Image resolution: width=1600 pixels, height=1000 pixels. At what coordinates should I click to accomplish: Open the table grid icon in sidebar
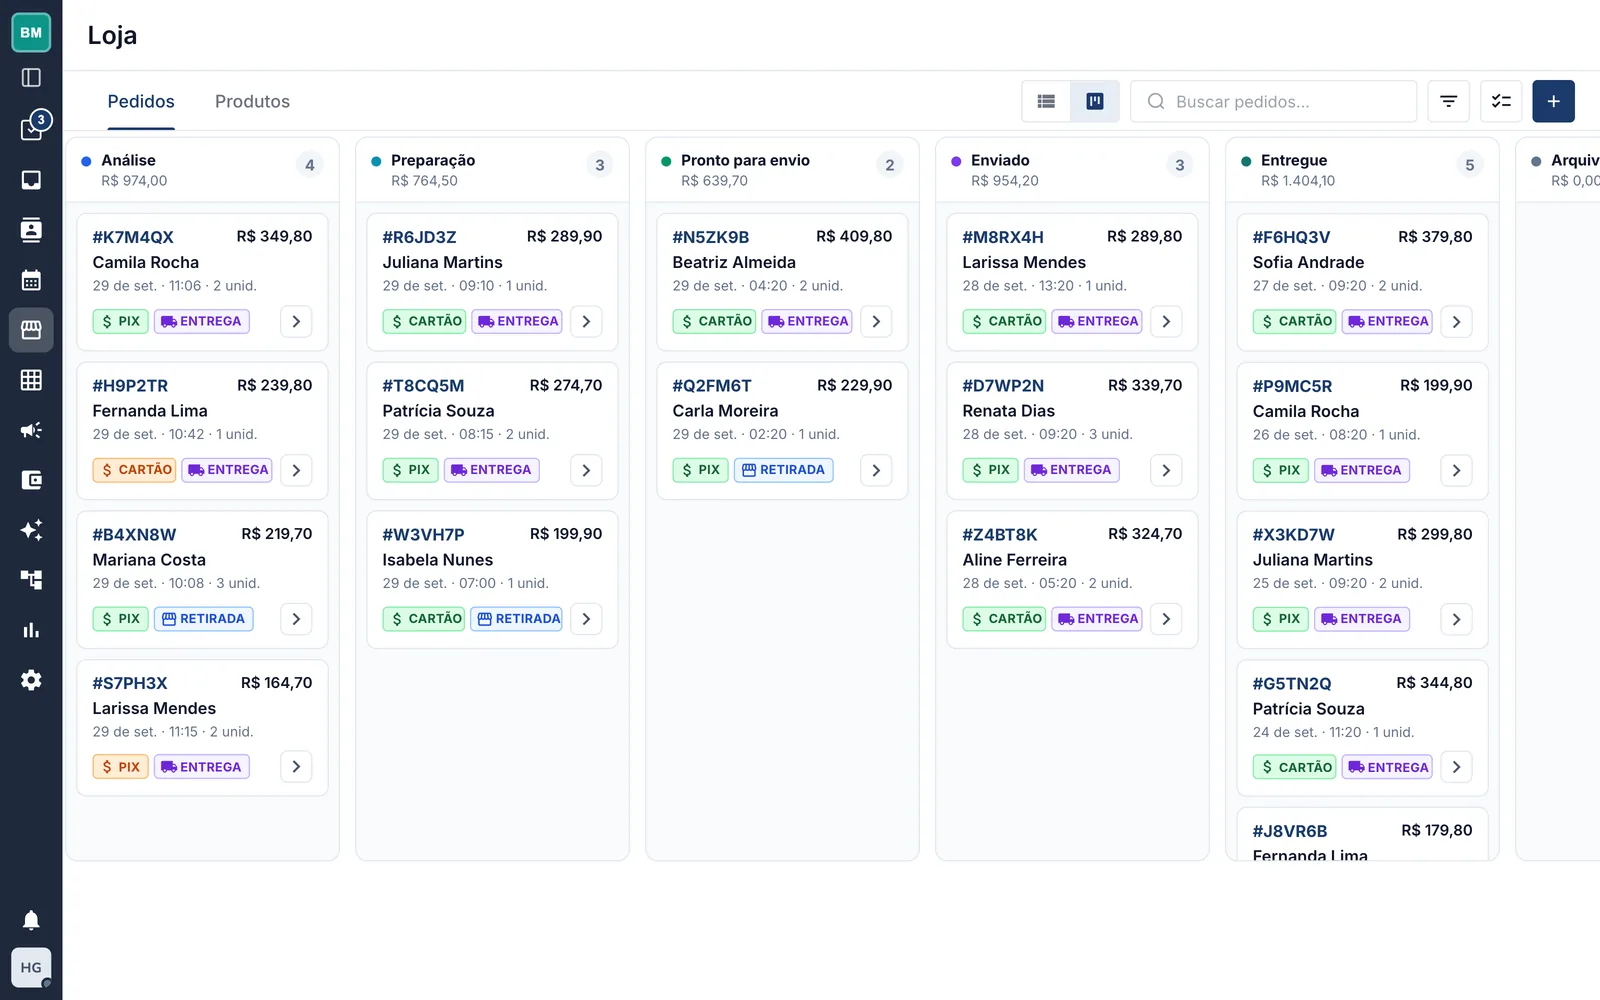pyautogui.click(x=31, y=380)
